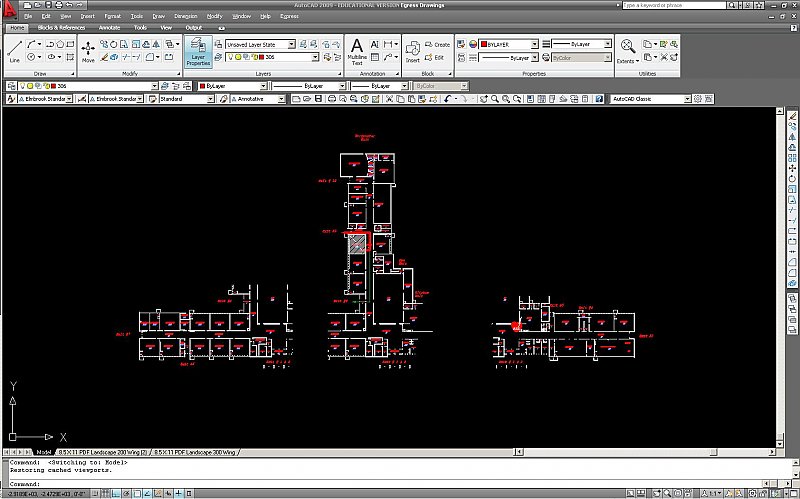The width and height of the screenshot is (800, 499).
Task: Toggle Object Snap in status bar
Action: click(x=137, y=493)
